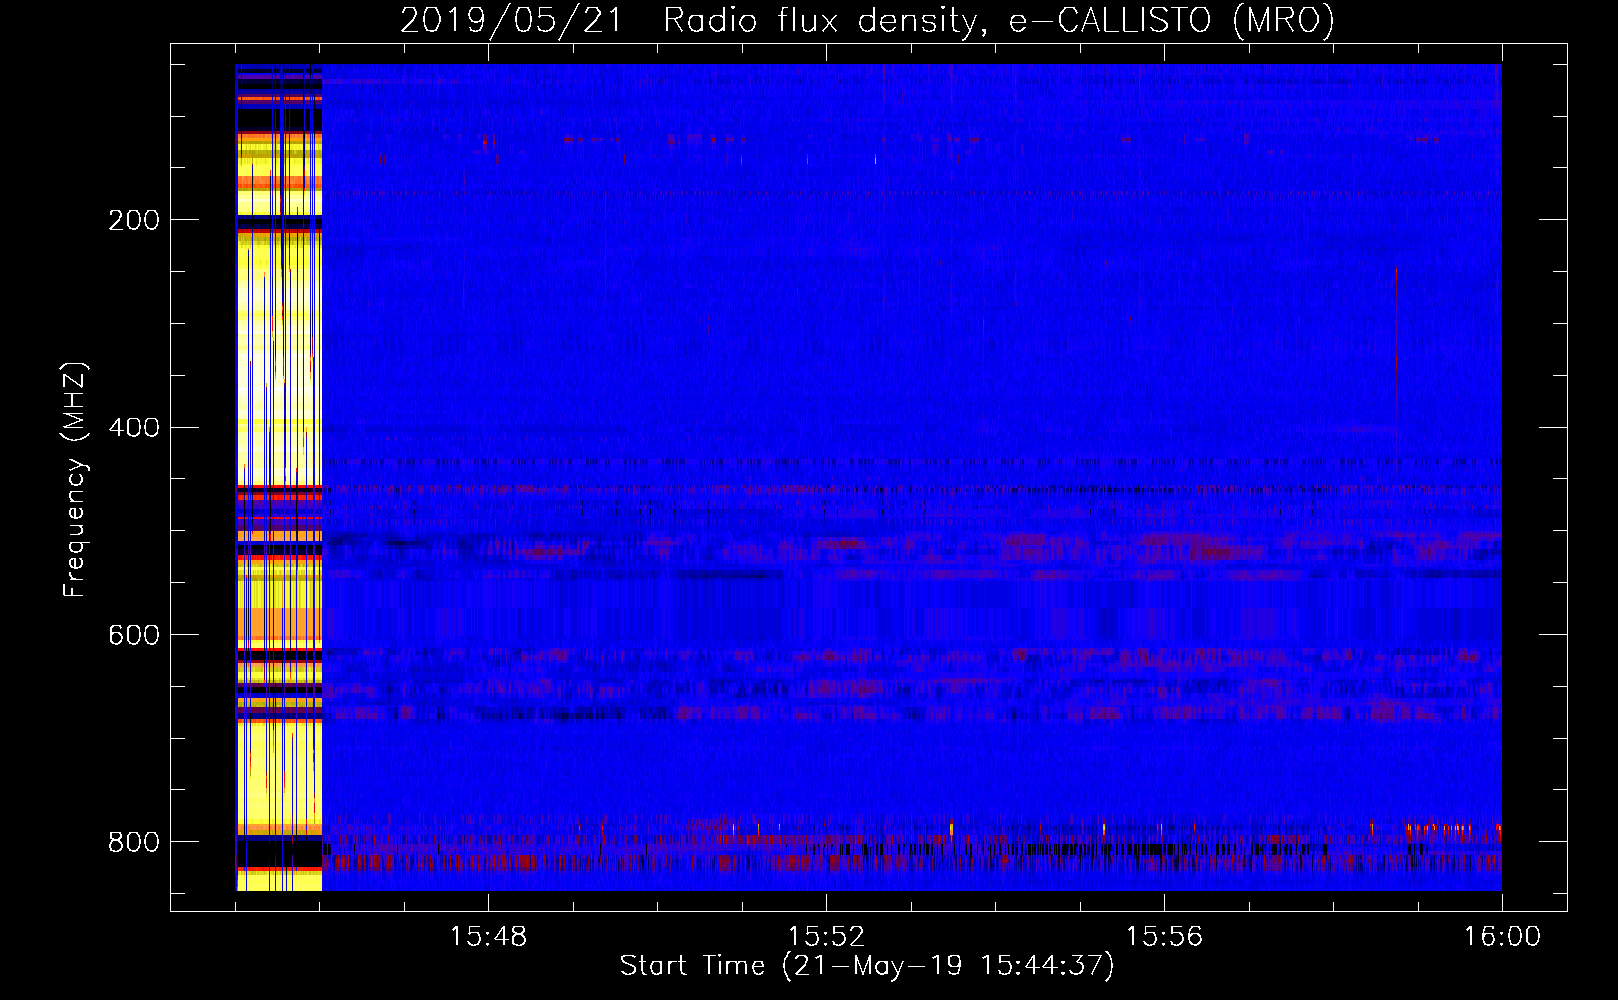
Task: Click the yellow burst region at spectrogram start
Action: [279, 478]
